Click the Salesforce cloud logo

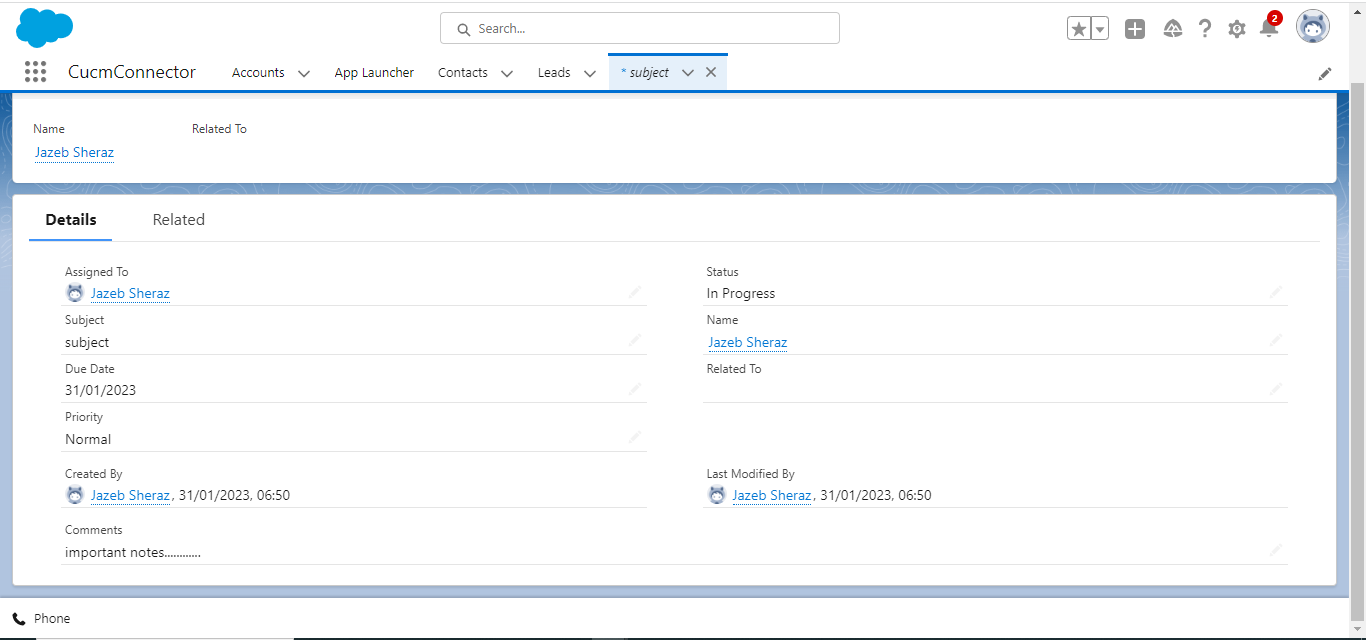[x=44, y=27]
